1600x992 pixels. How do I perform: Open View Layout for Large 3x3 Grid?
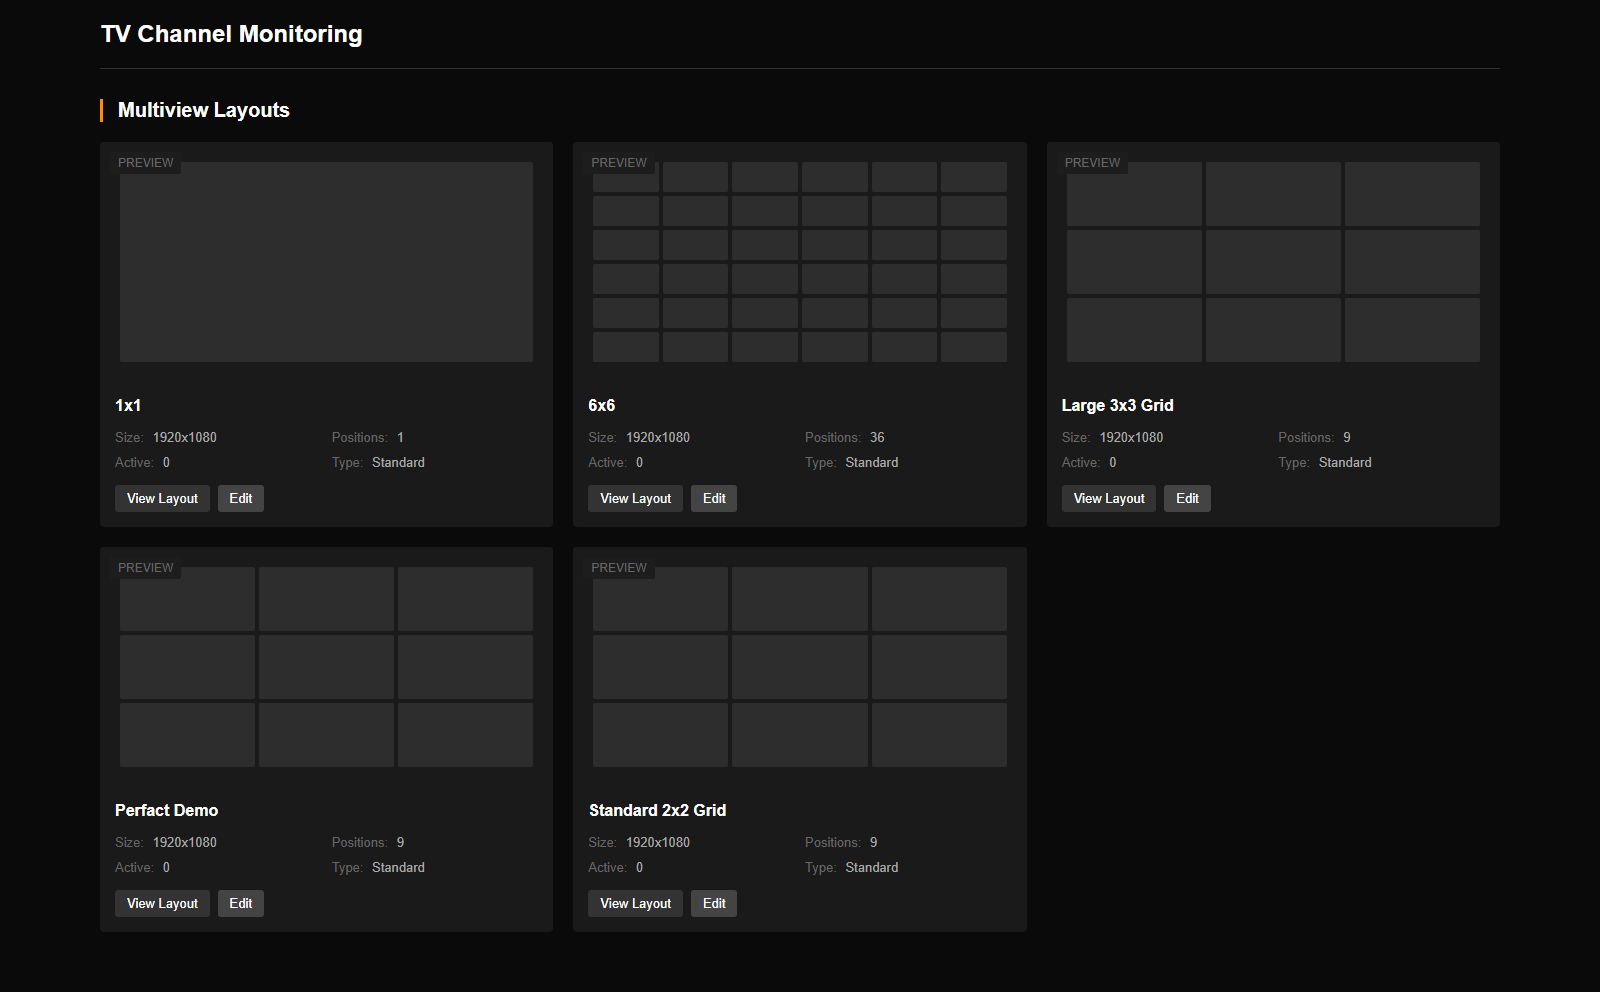1108,498
